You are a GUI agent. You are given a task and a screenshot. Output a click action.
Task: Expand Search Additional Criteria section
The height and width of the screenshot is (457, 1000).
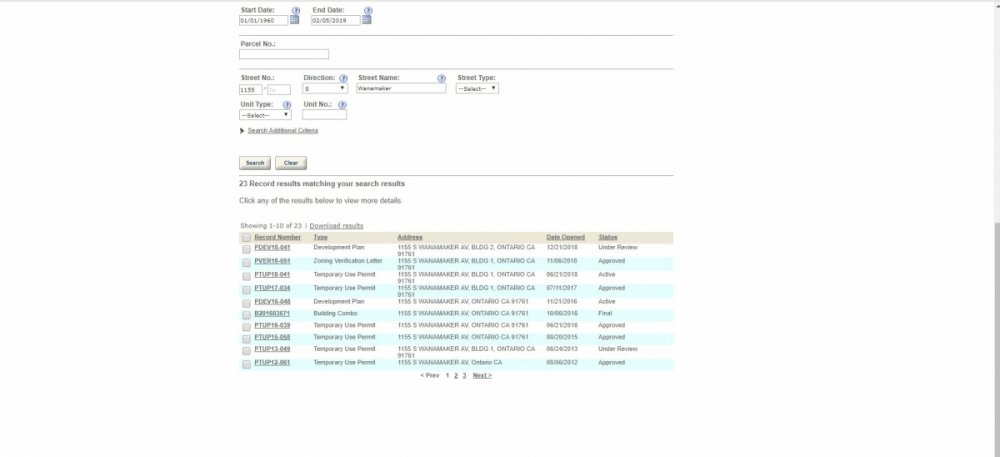283,131
